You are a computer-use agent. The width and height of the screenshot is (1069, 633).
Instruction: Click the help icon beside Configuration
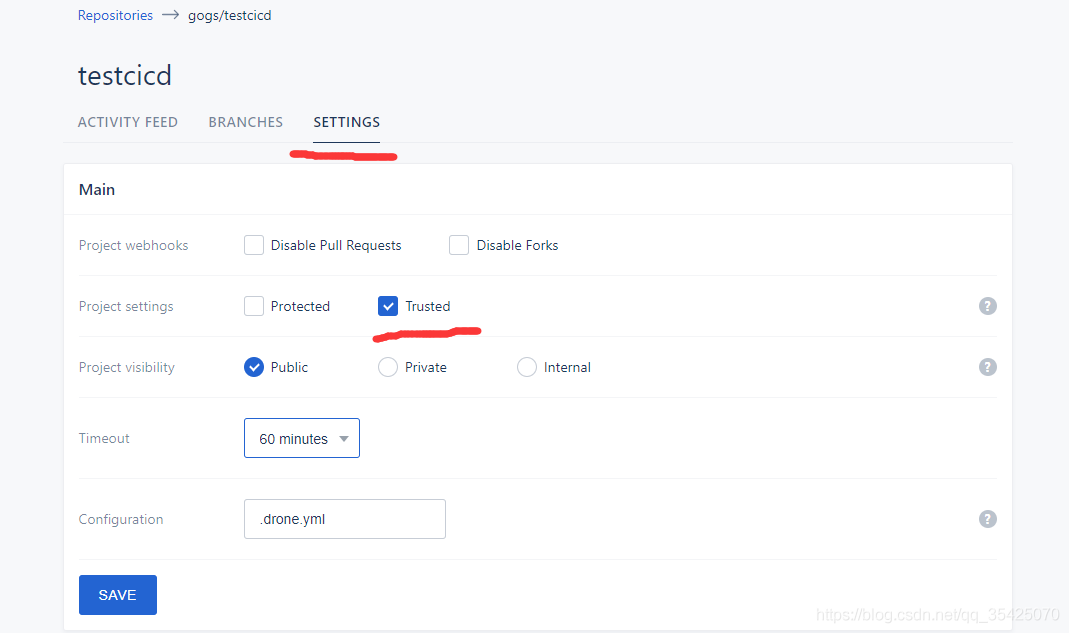987,519
